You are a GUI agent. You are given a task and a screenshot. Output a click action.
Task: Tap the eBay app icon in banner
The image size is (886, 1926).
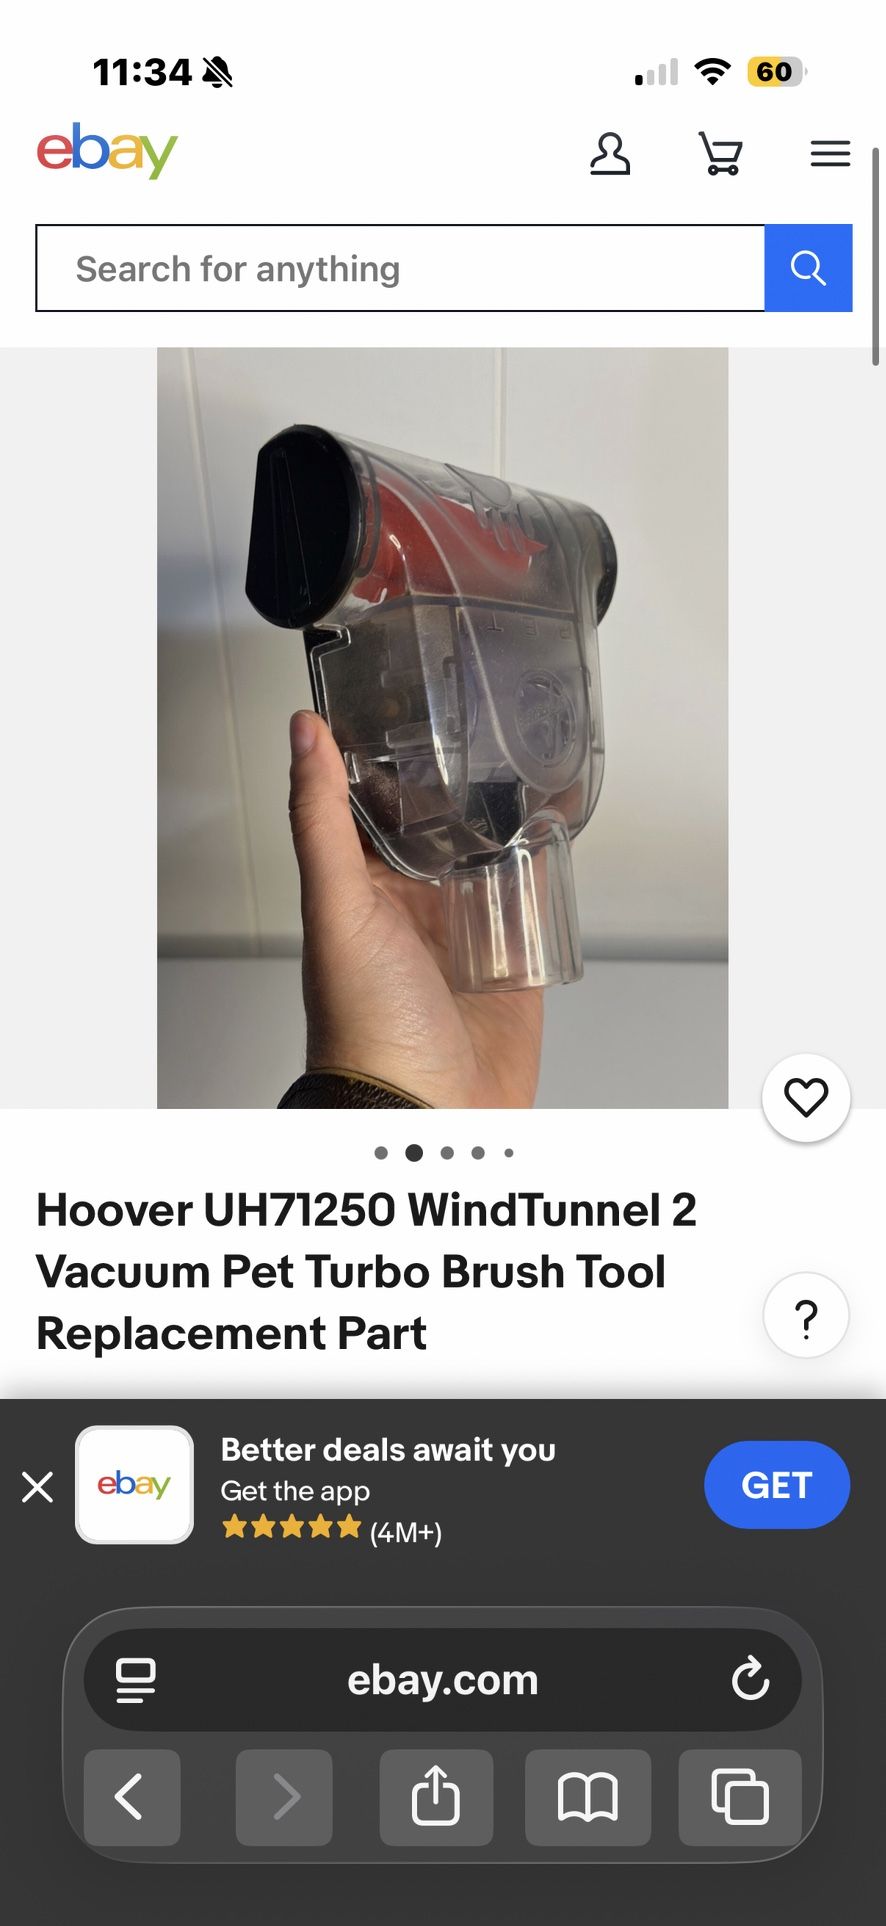134,1485
